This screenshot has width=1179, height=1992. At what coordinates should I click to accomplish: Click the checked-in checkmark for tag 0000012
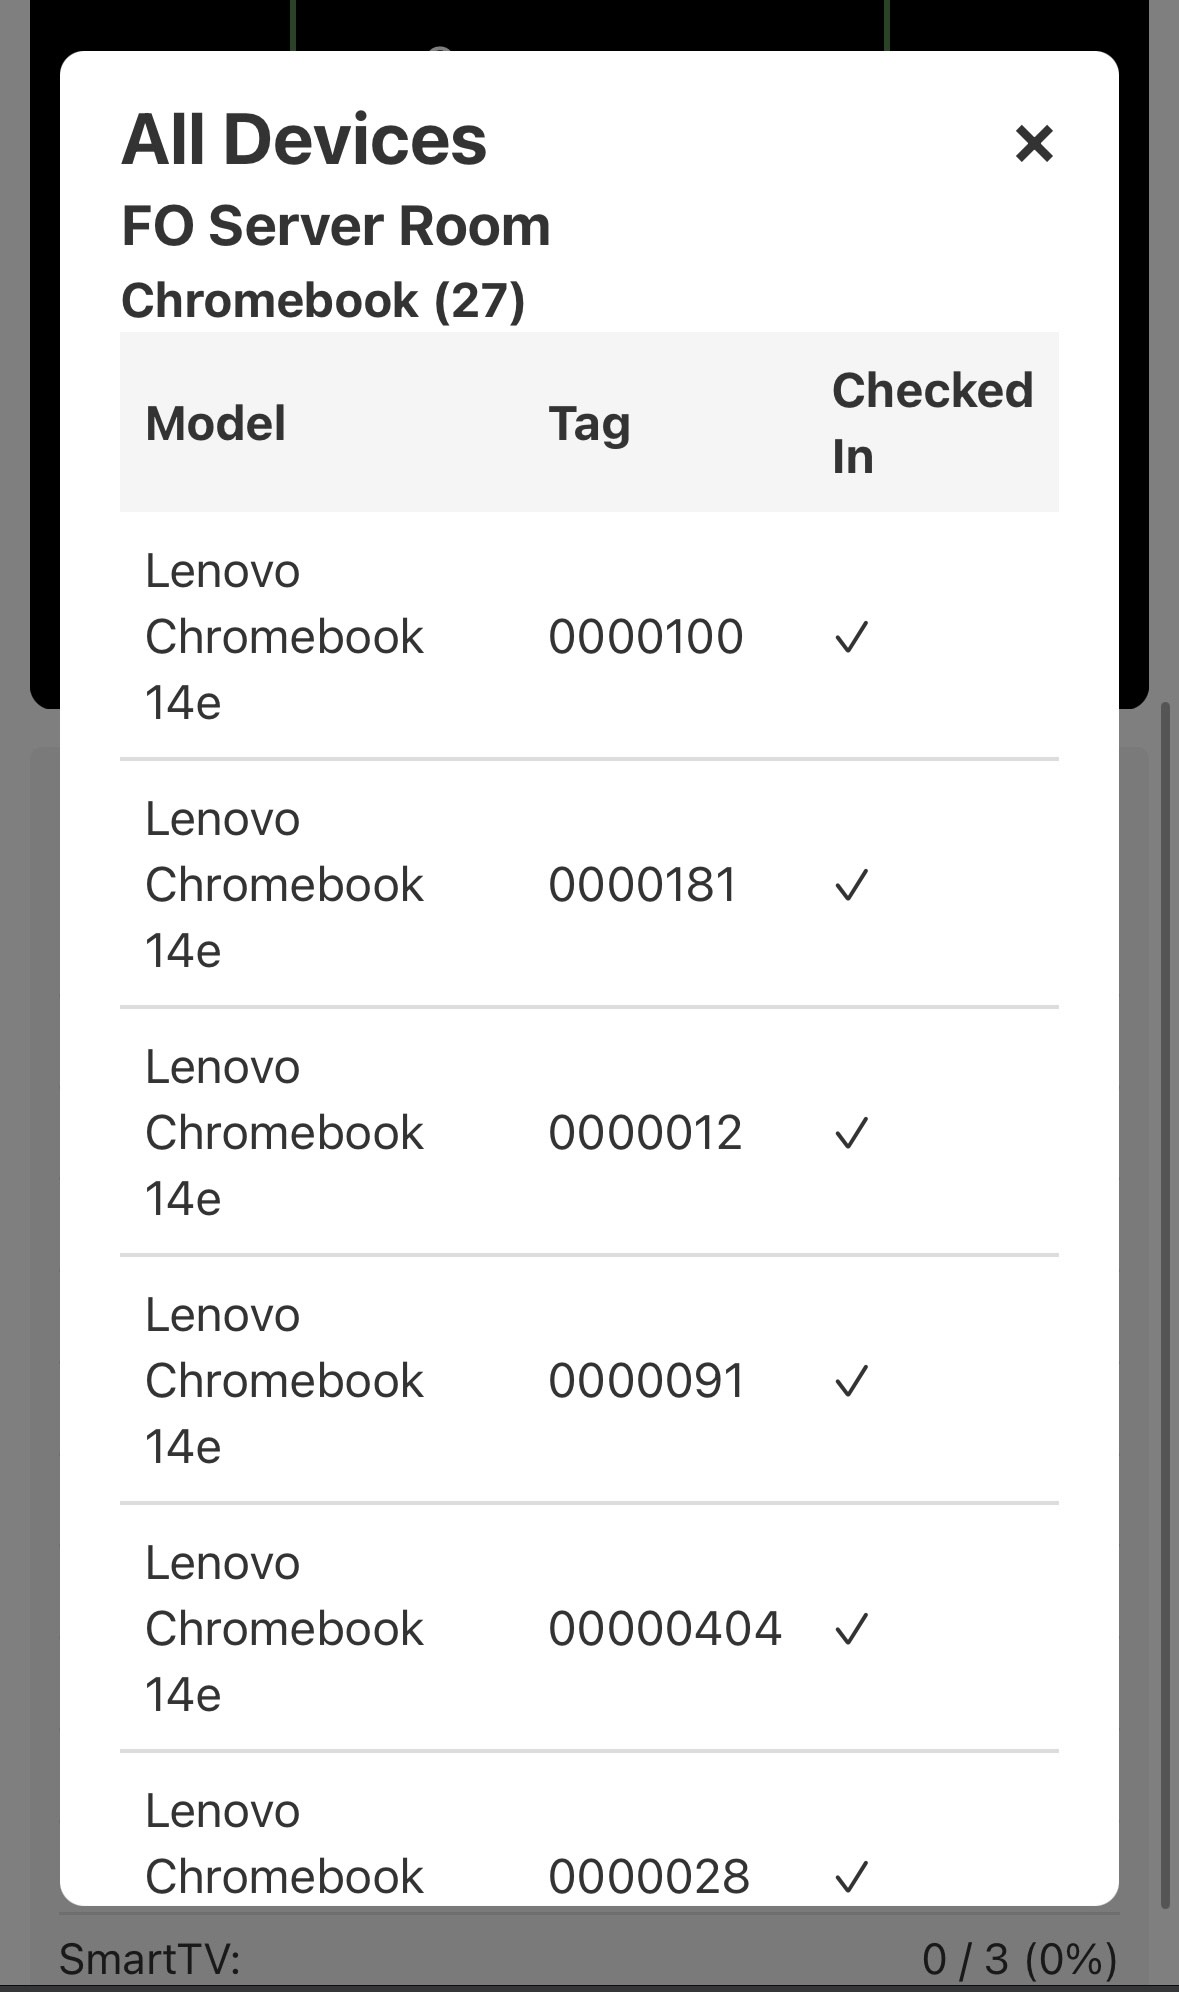[x=851, y=1133]
